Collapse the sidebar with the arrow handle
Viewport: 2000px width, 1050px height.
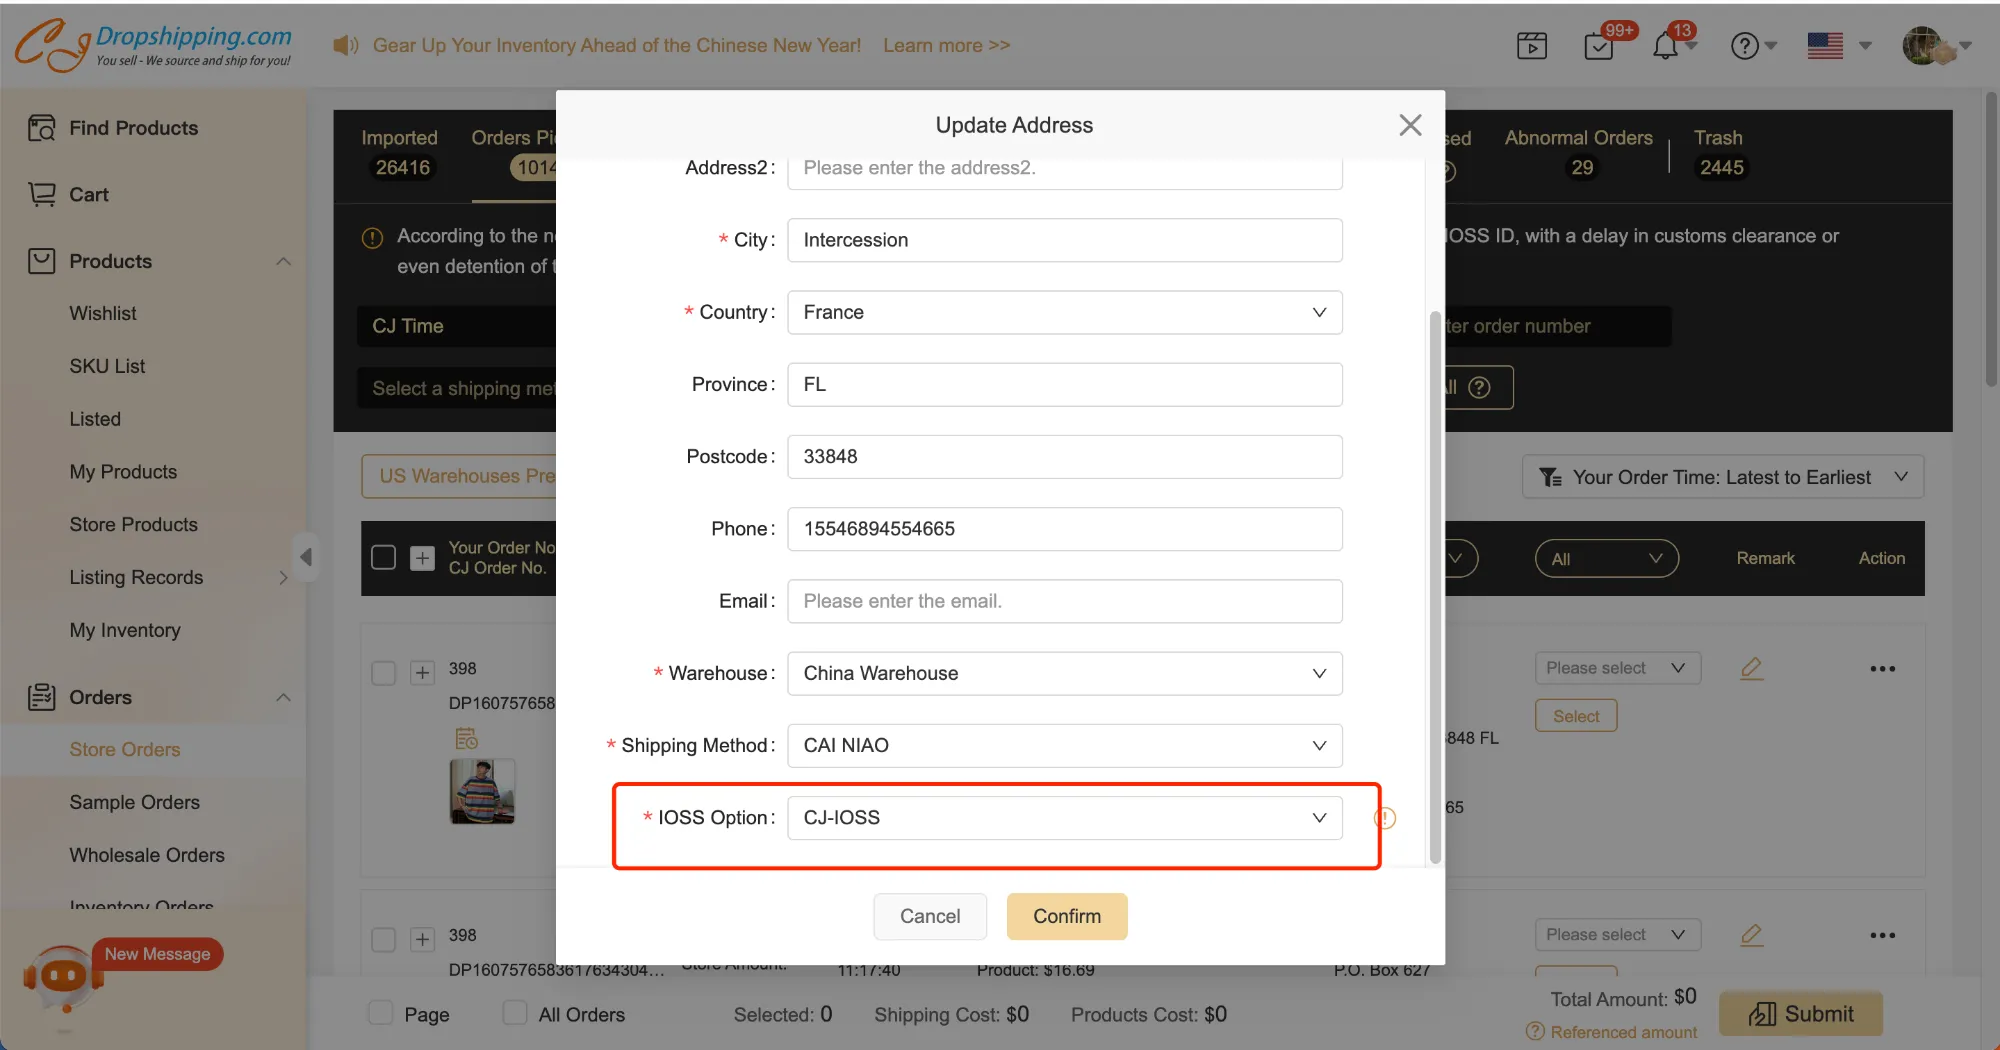click(x=306, y=557)
